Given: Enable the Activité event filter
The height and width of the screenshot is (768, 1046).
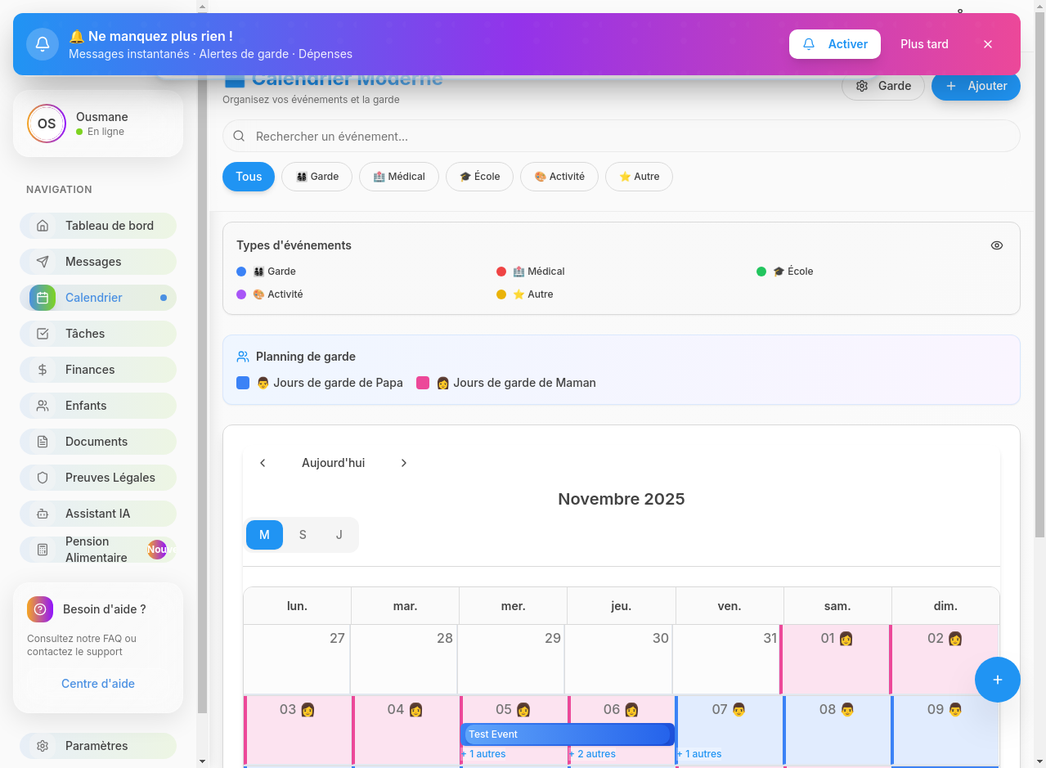Looking at the screenshot, I should point(558,176).
